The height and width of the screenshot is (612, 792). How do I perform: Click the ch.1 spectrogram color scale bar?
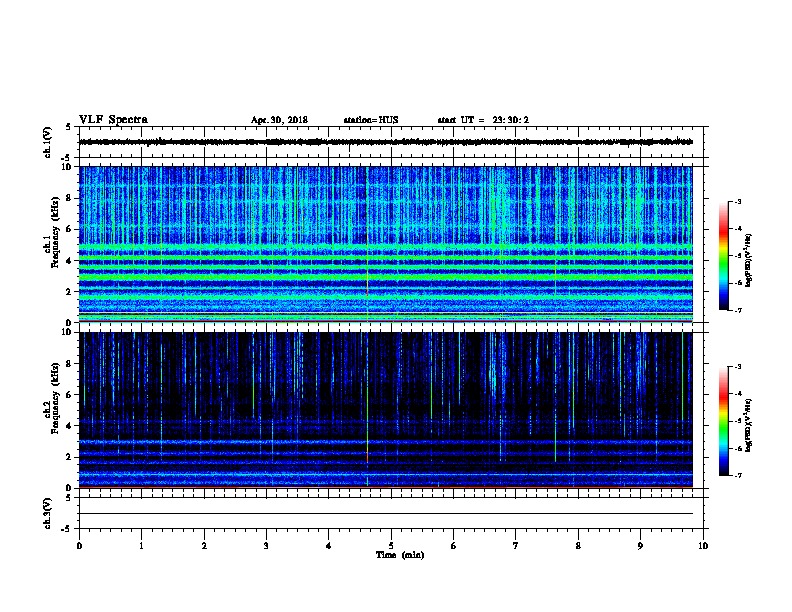coord(723,256)
